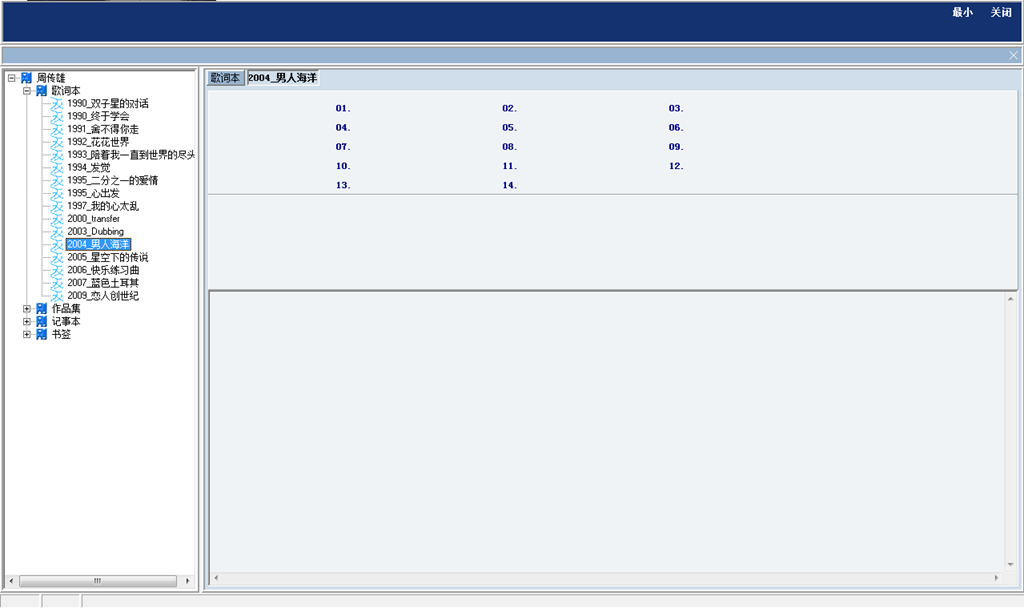
Task: Click the icon beside 2009_恋人创世纪
Action: click(x=57, y=296)
